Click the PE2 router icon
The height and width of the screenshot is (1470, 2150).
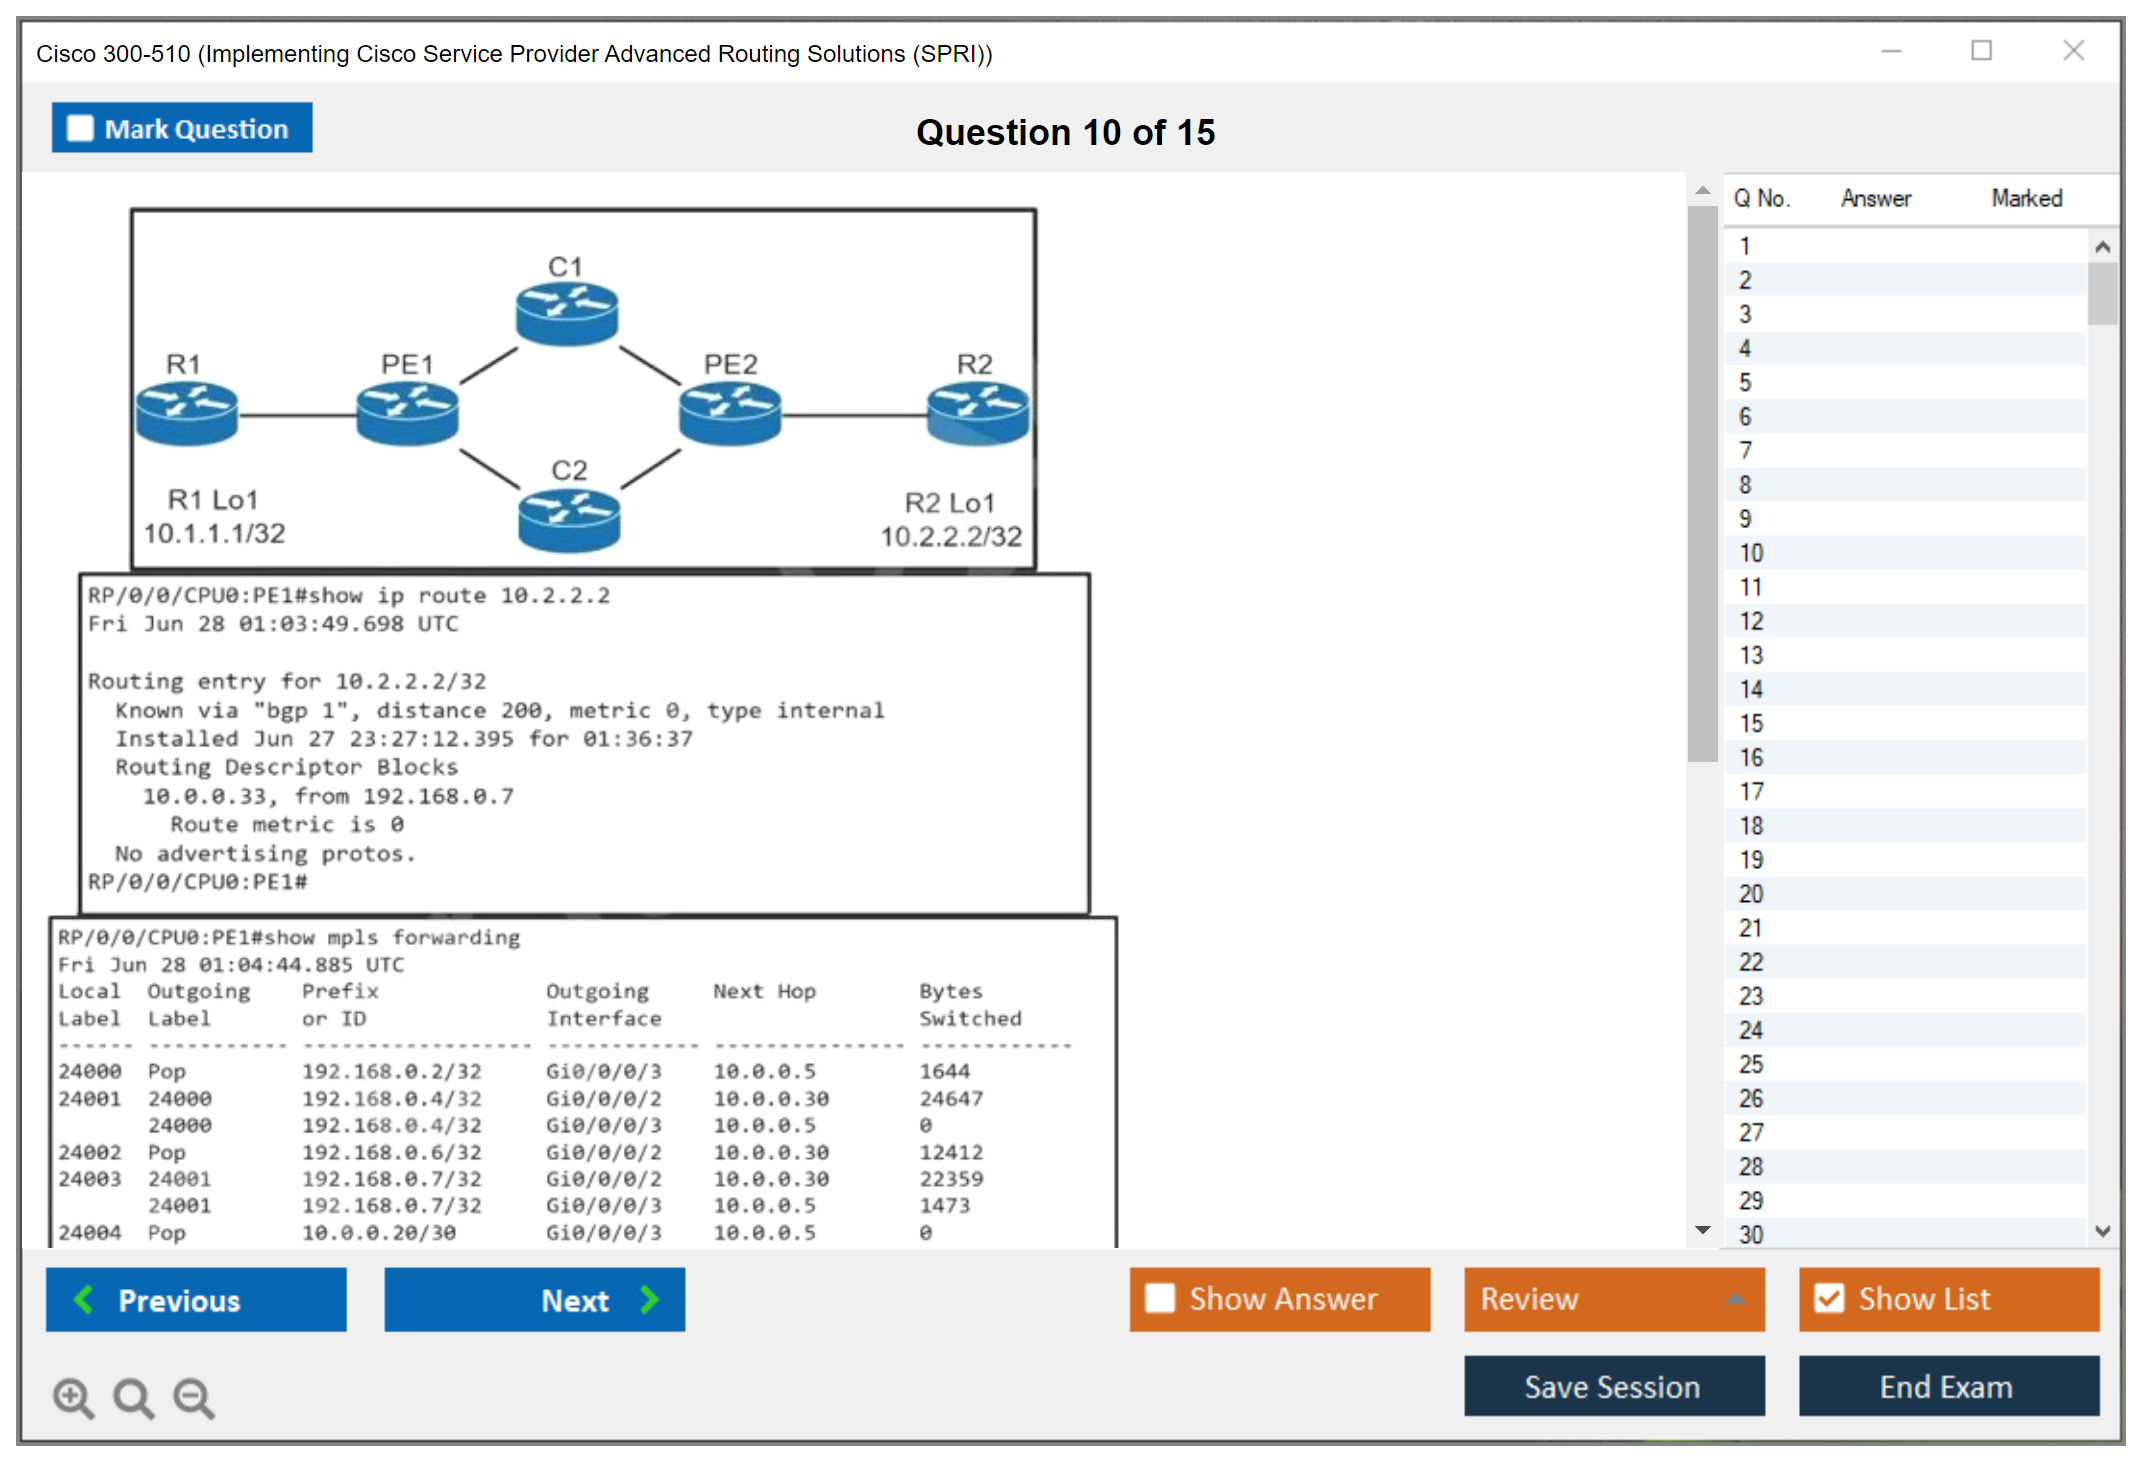coord(729,413)
